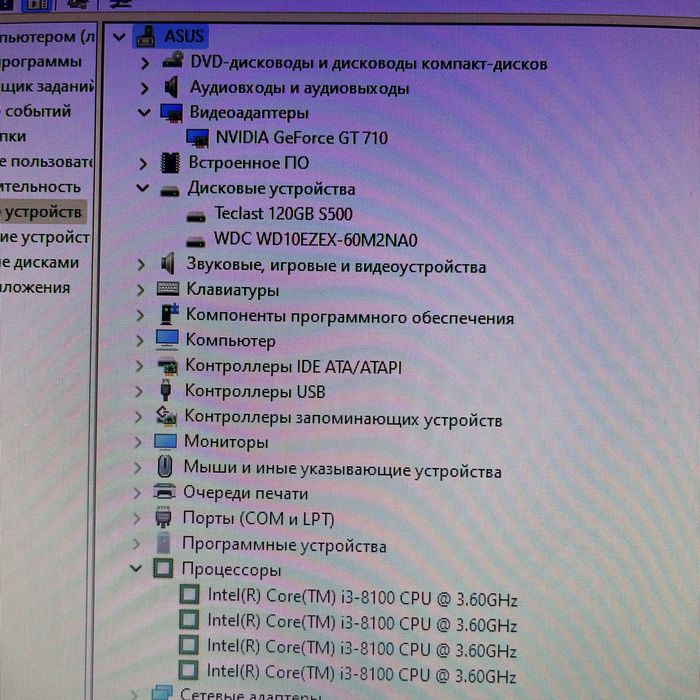Click the mouse icon beside Мыши и иные указывающие устройства
Screen dimensions: 700x700
(165, 467)
